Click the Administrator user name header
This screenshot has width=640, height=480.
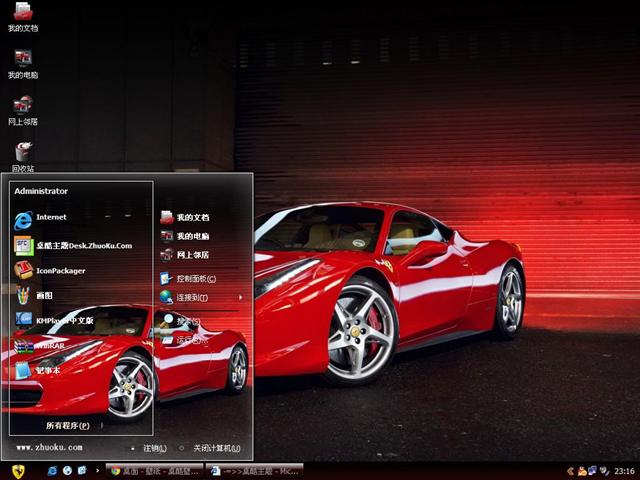(41, 191)
